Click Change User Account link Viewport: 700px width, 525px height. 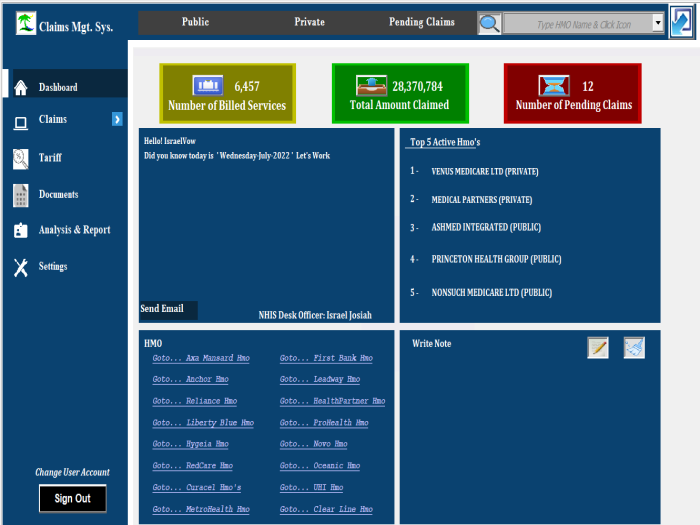point(72,472)
